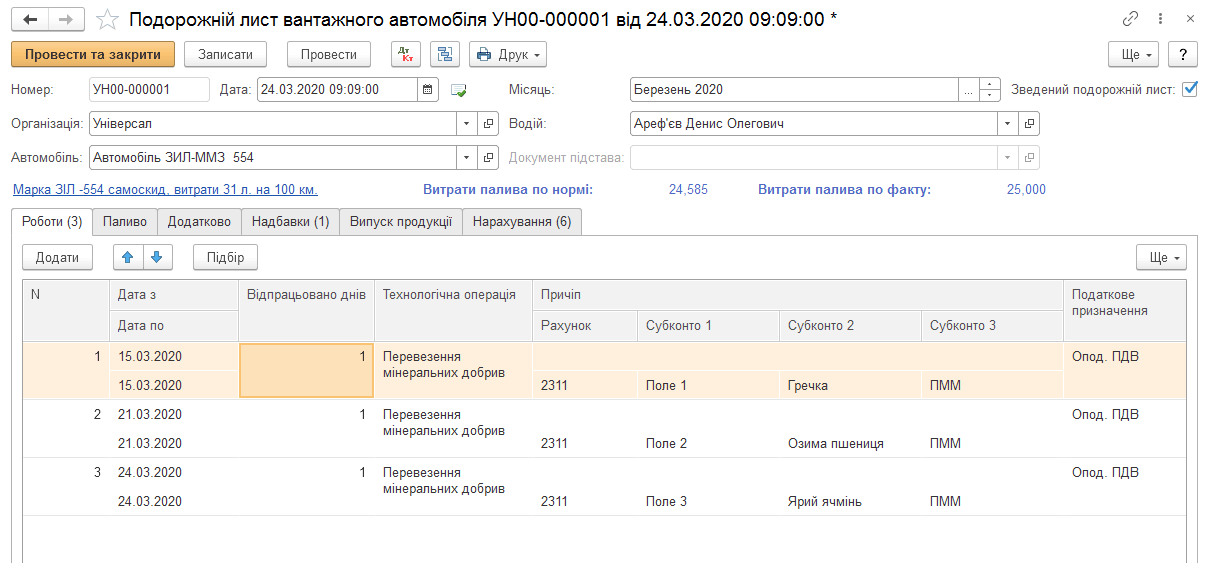The image size is (1207, 563).
Task: Switch to Надбавки (1) tab
Action: point(290,222)
